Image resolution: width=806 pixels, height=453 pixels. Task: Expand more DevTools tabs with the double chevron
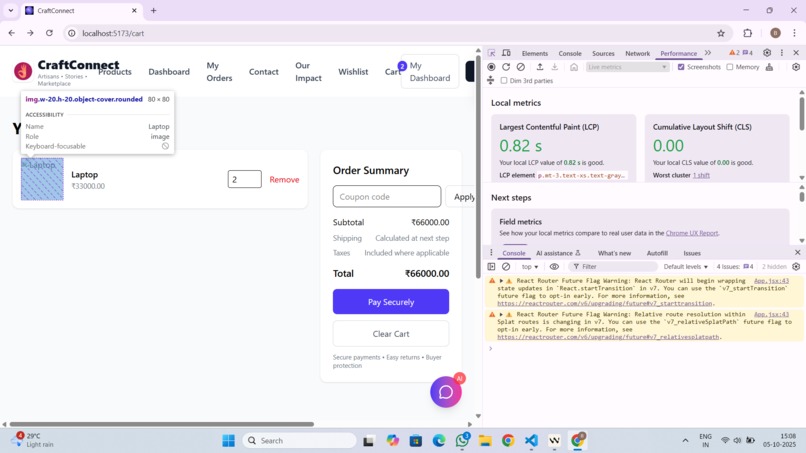[708, 52]
